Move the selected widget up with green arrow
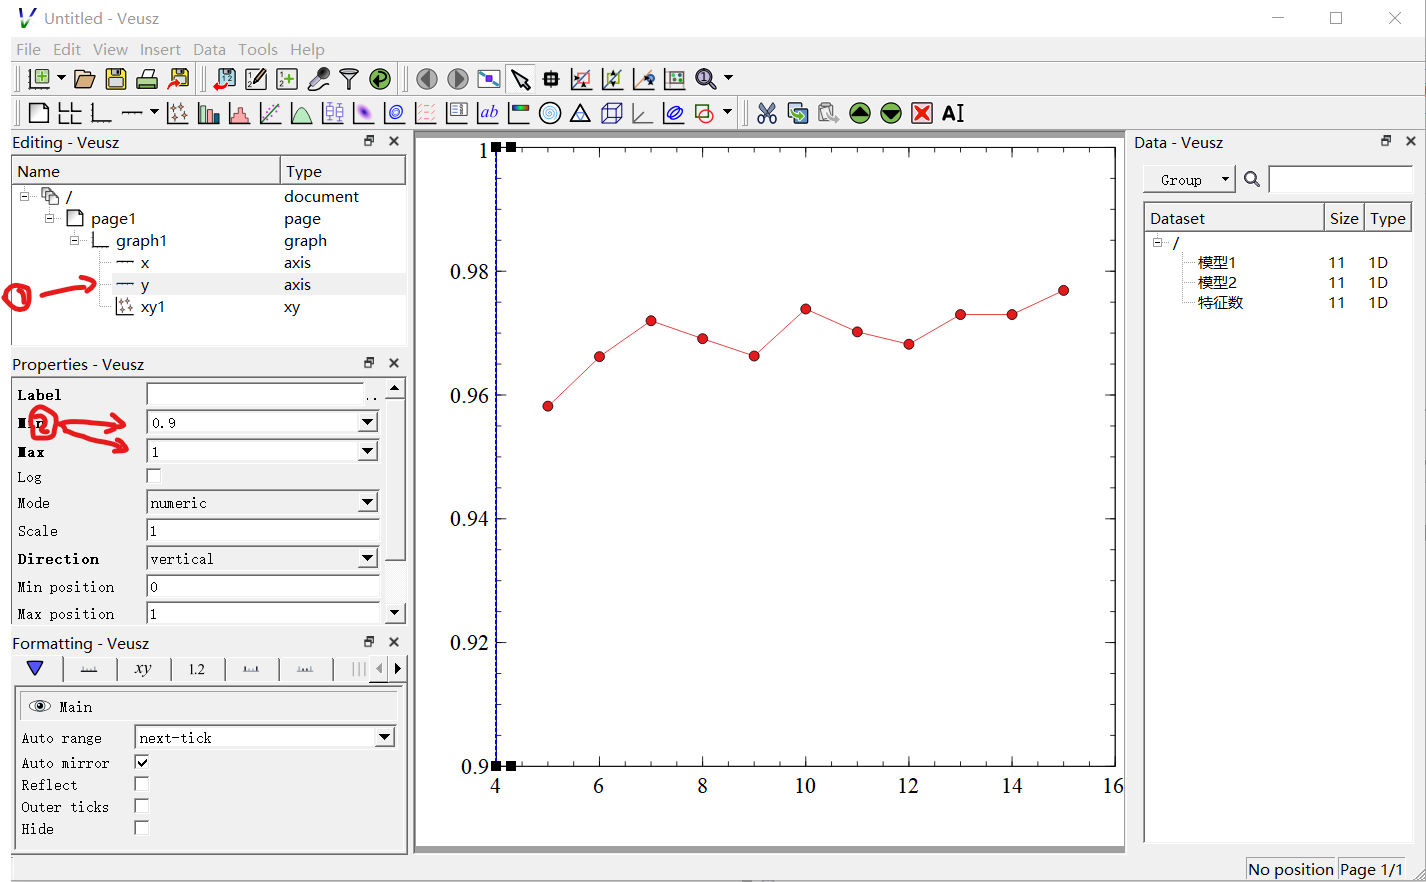1426x882 pixels. tap(860, 113)
